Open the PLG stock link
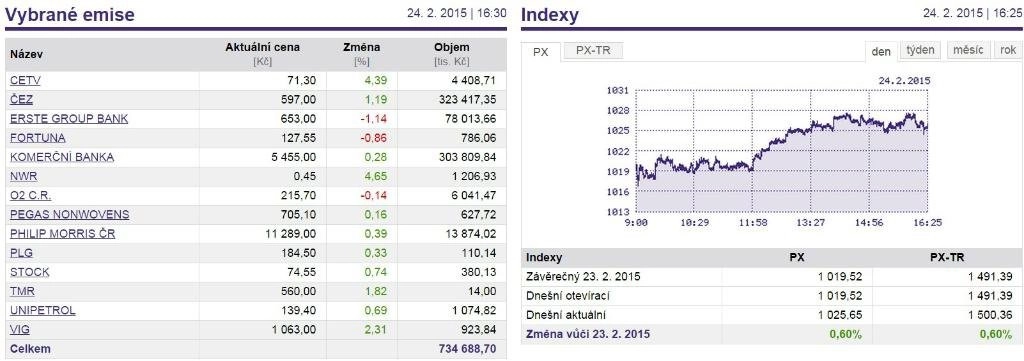The height and width of the screenshot is (361, 1024). [x=21, y=253]
